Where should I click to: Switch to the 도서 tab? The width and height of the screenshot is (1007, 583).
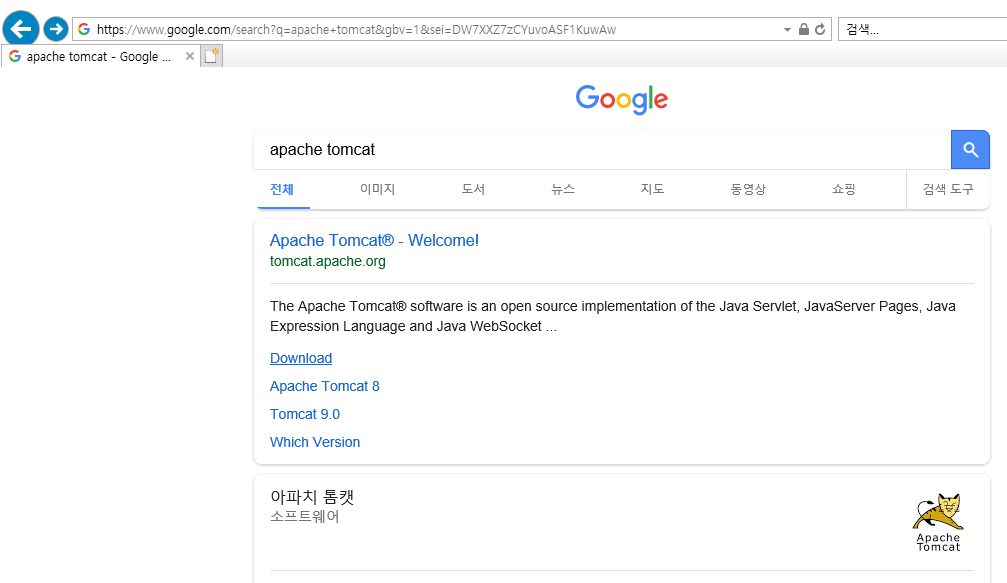[473, 189]
